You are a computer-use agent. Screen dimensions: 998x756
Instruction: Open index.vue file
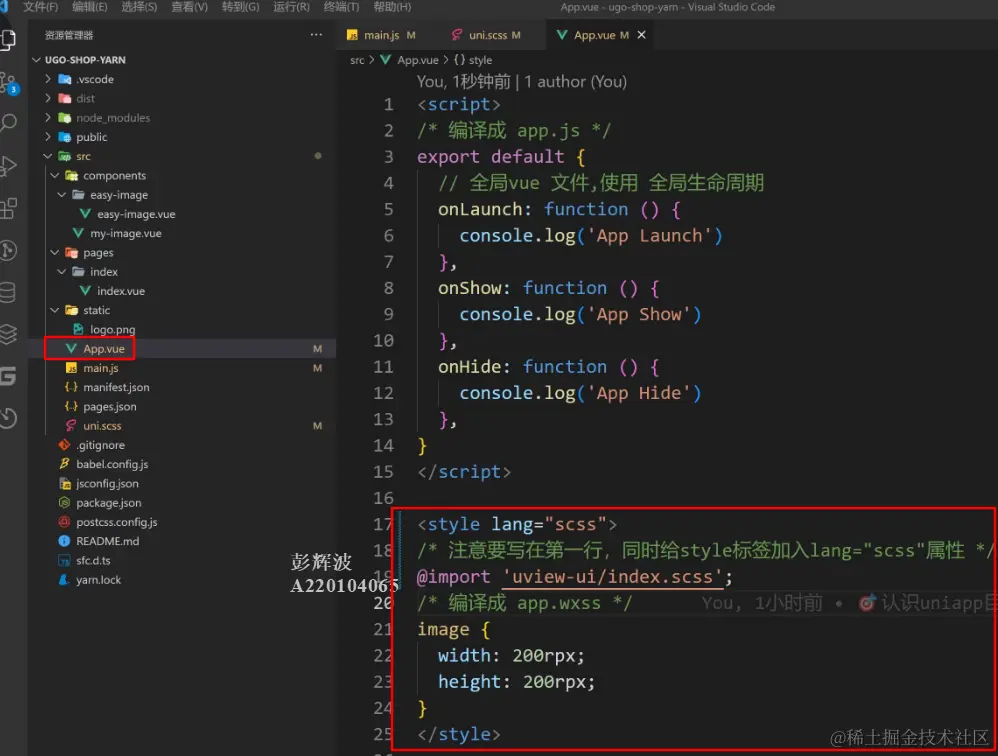click(x=181, y=291)
